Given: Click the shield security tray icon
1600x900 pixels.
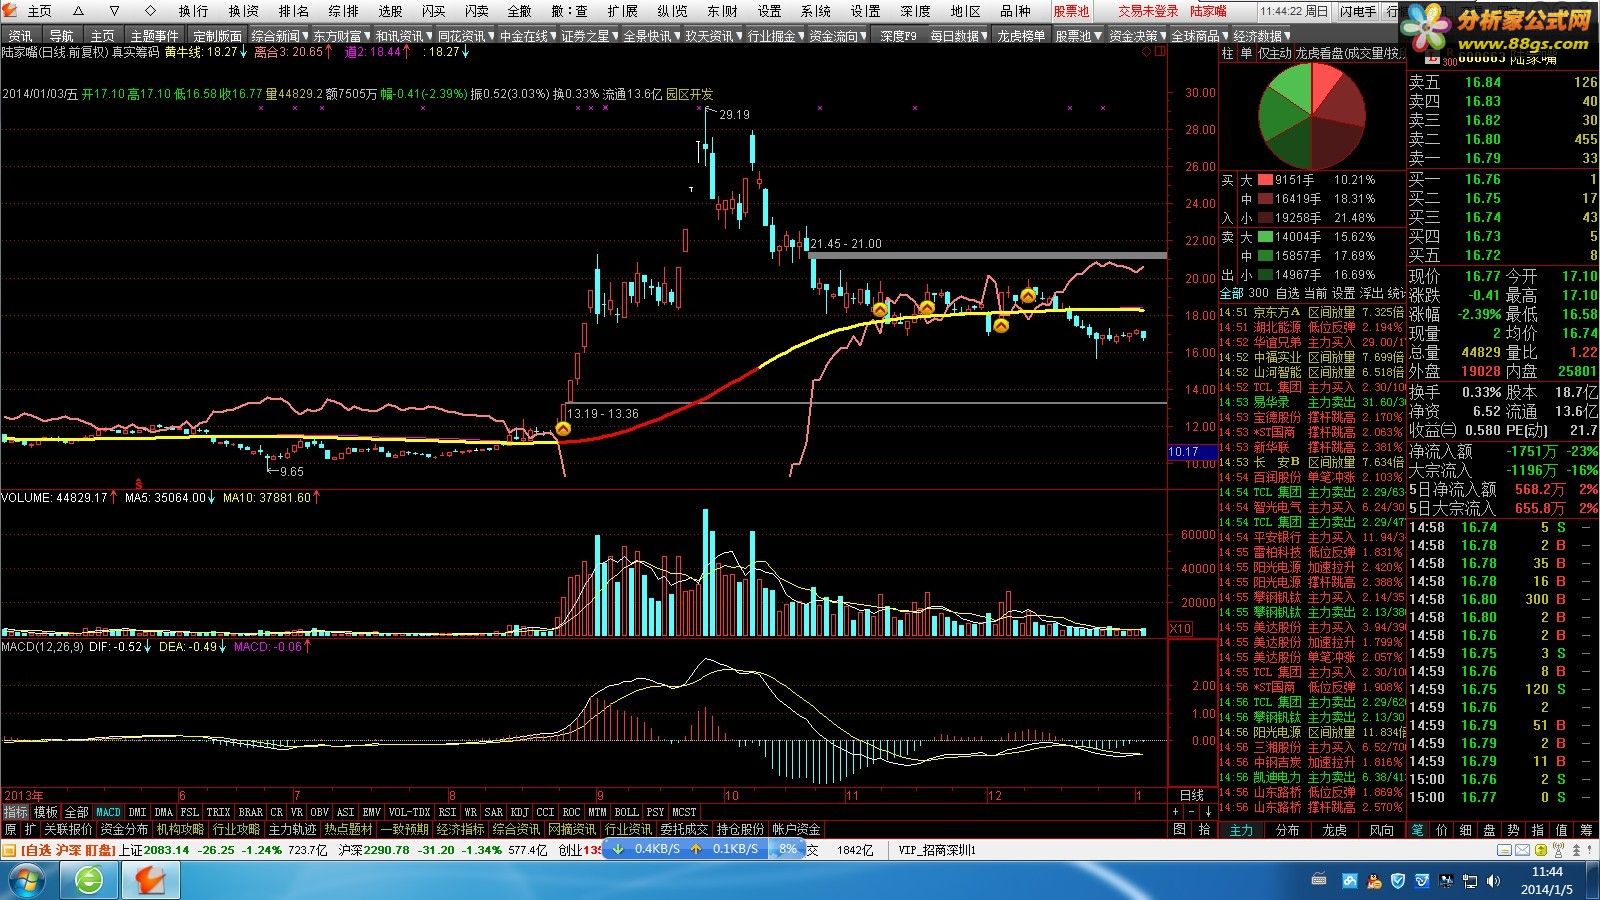Looking at the screenshot, I should click(x=1397, y=880).
